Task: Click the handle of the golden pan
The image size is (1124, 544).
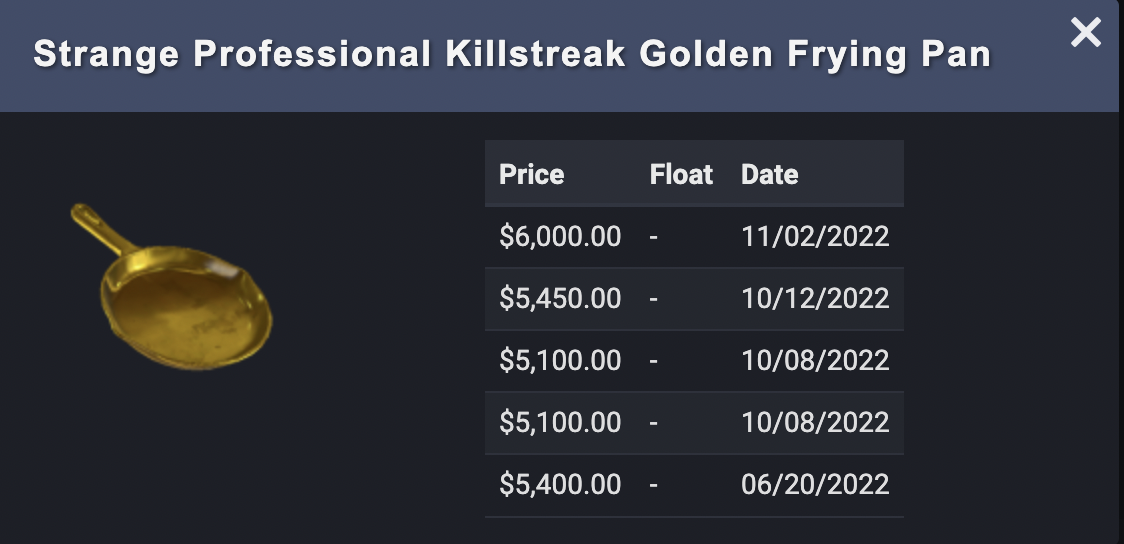Action: pyautogui.click(x=100, y=230)
